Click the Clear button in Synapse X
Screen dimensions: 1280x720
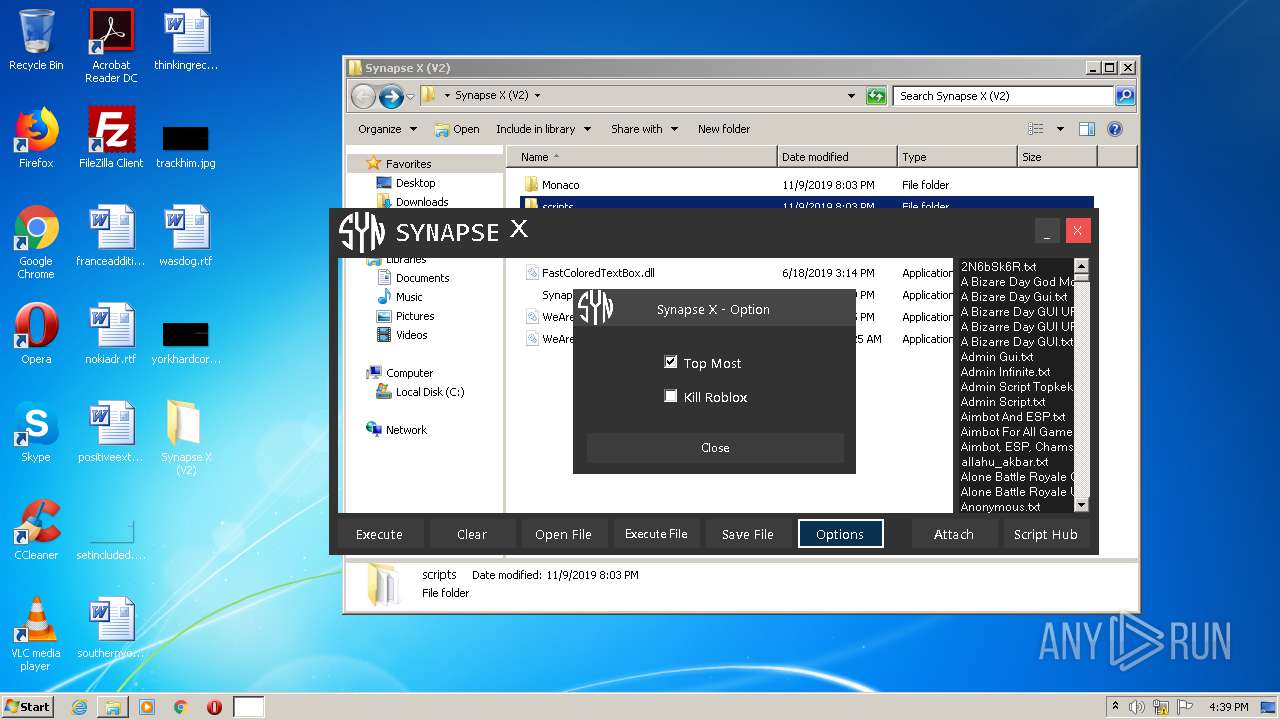[472, 534]
